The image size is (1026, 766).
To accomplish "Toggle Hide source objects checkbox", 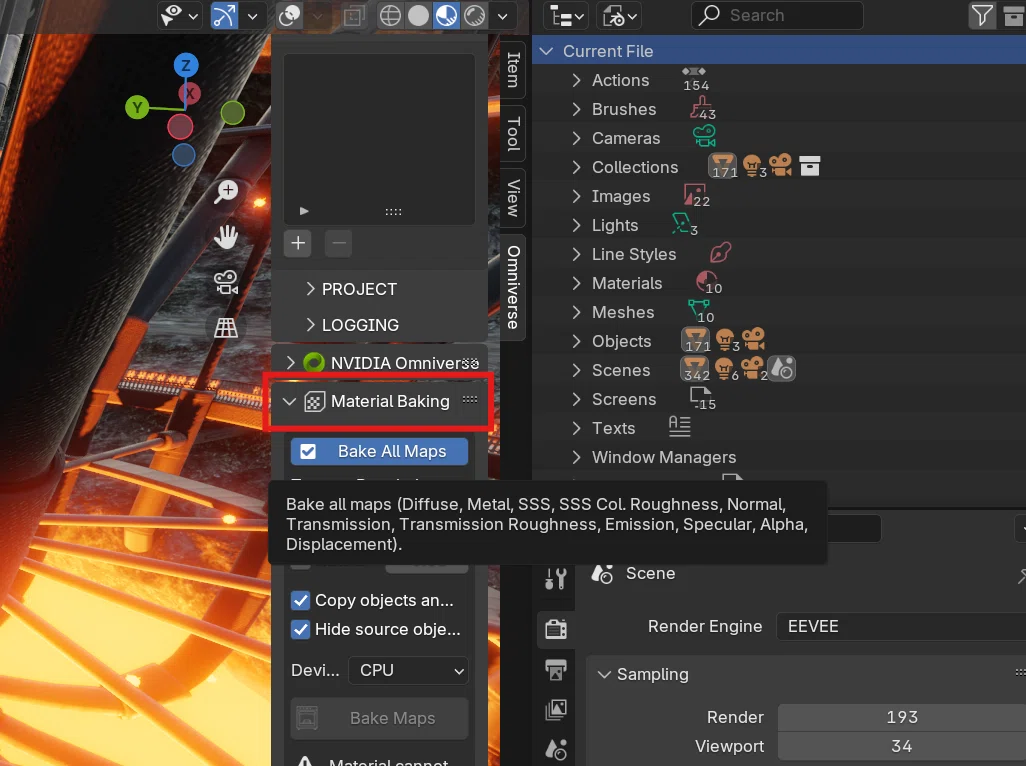I will tap(300, 629).
